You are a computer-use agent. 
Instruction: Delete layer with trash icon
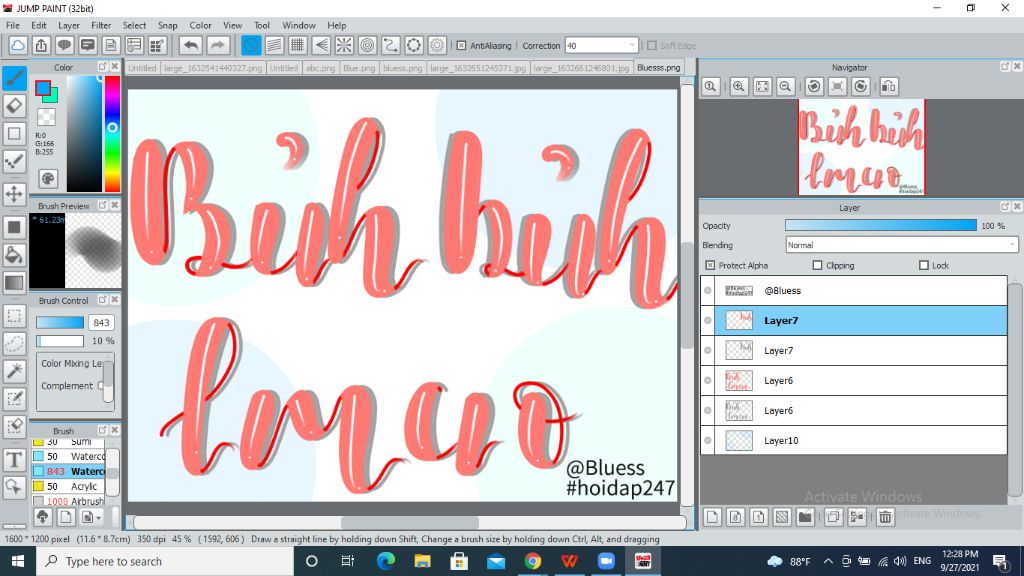tap(885, 517)
